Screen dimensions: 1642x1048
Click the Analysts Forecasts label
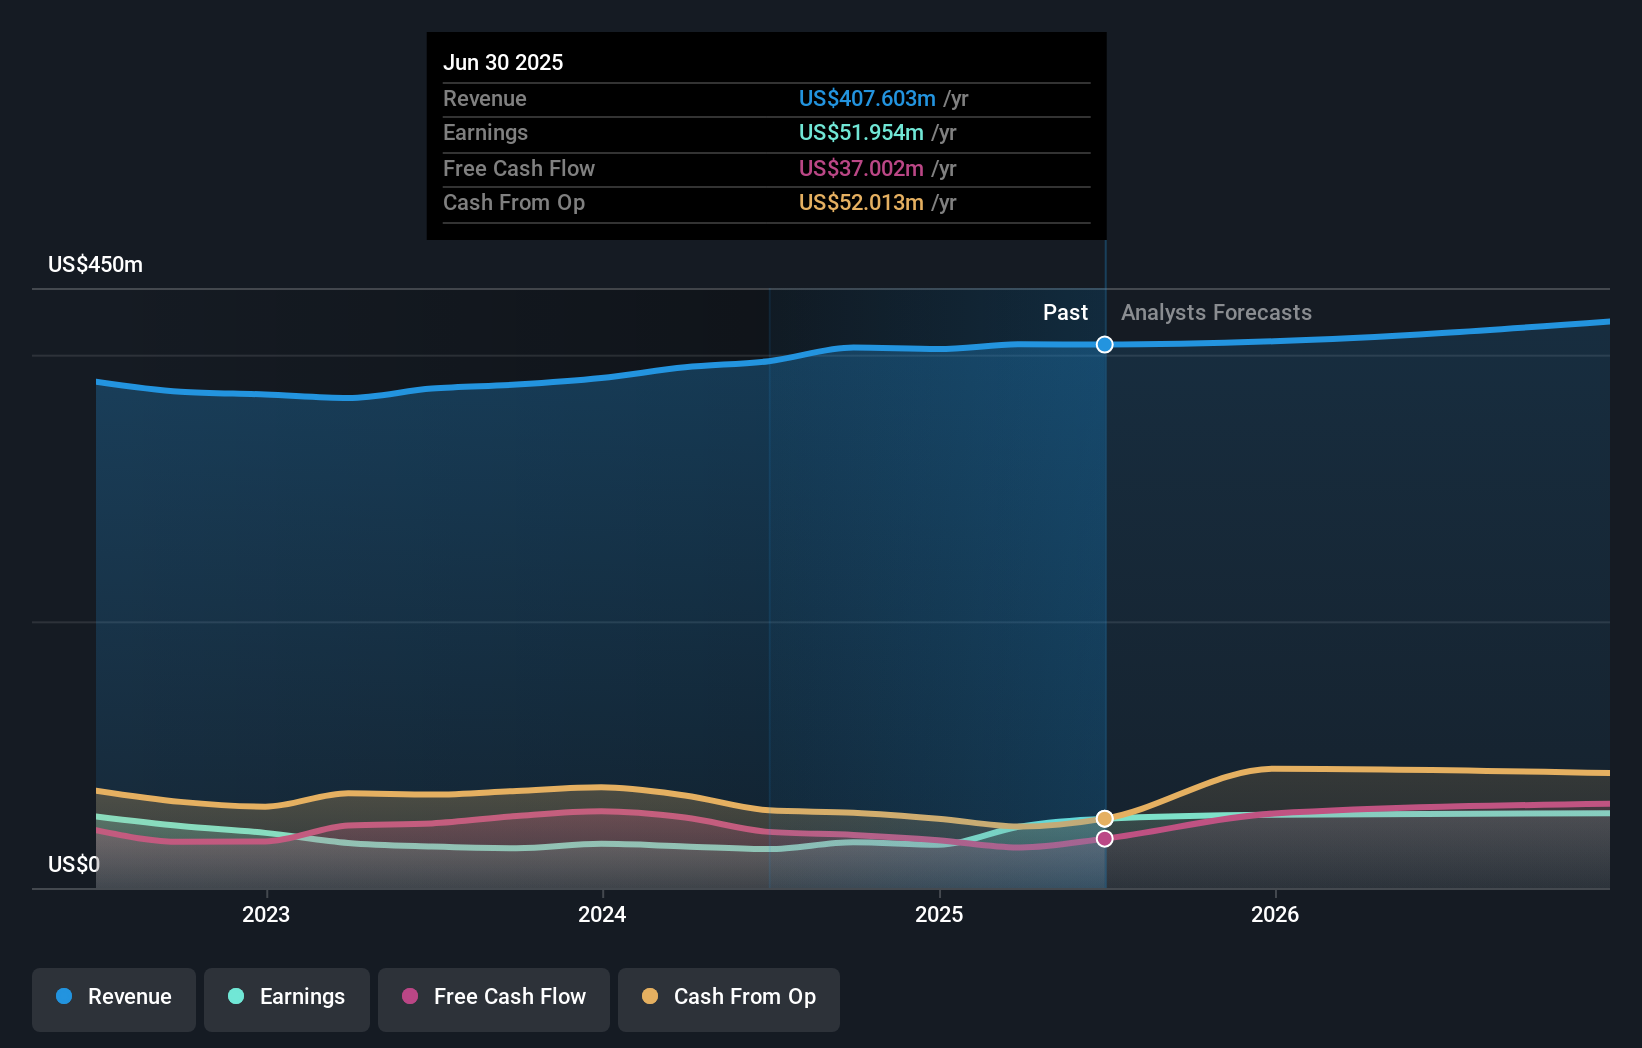click(1216, 312)
